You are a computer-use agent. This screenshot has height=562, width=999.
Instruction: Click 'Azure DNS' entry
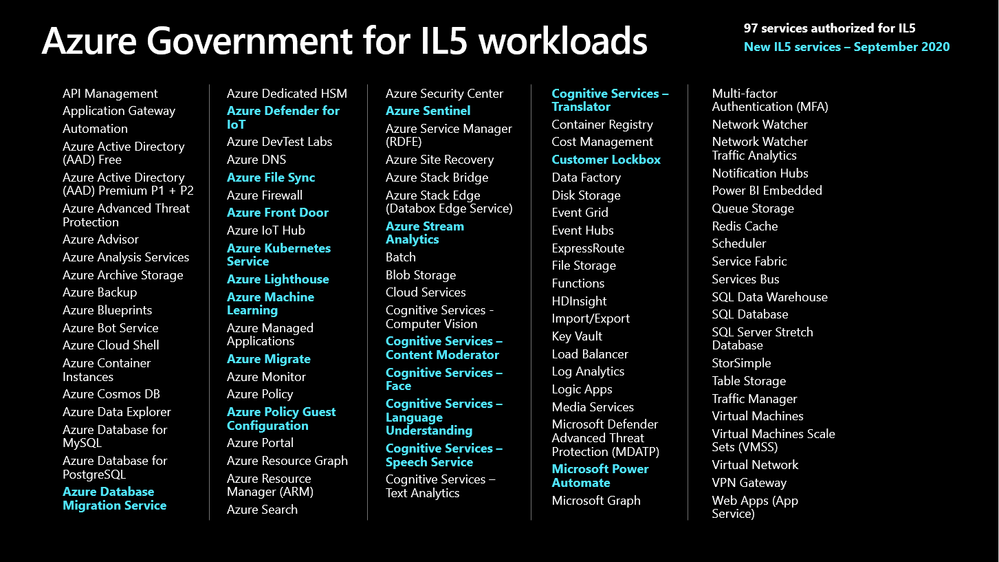point(256,160)
